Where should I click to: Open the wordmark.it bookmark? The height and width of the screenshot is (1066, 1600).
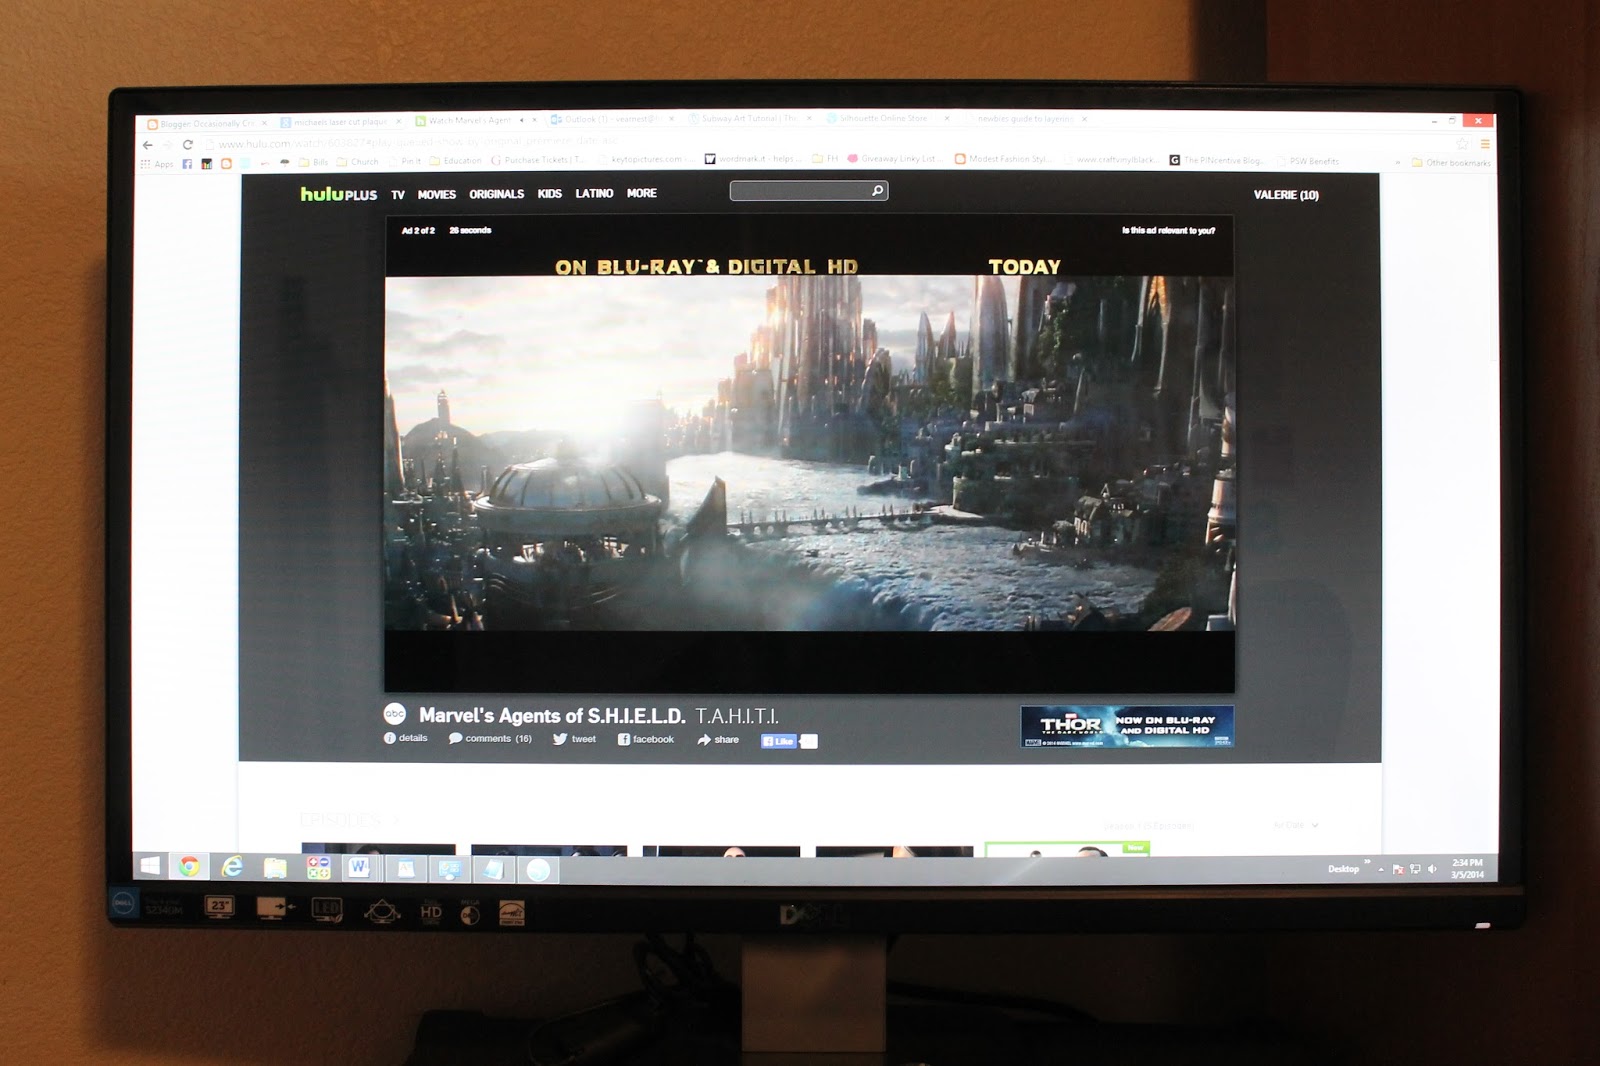coord(753,159)
